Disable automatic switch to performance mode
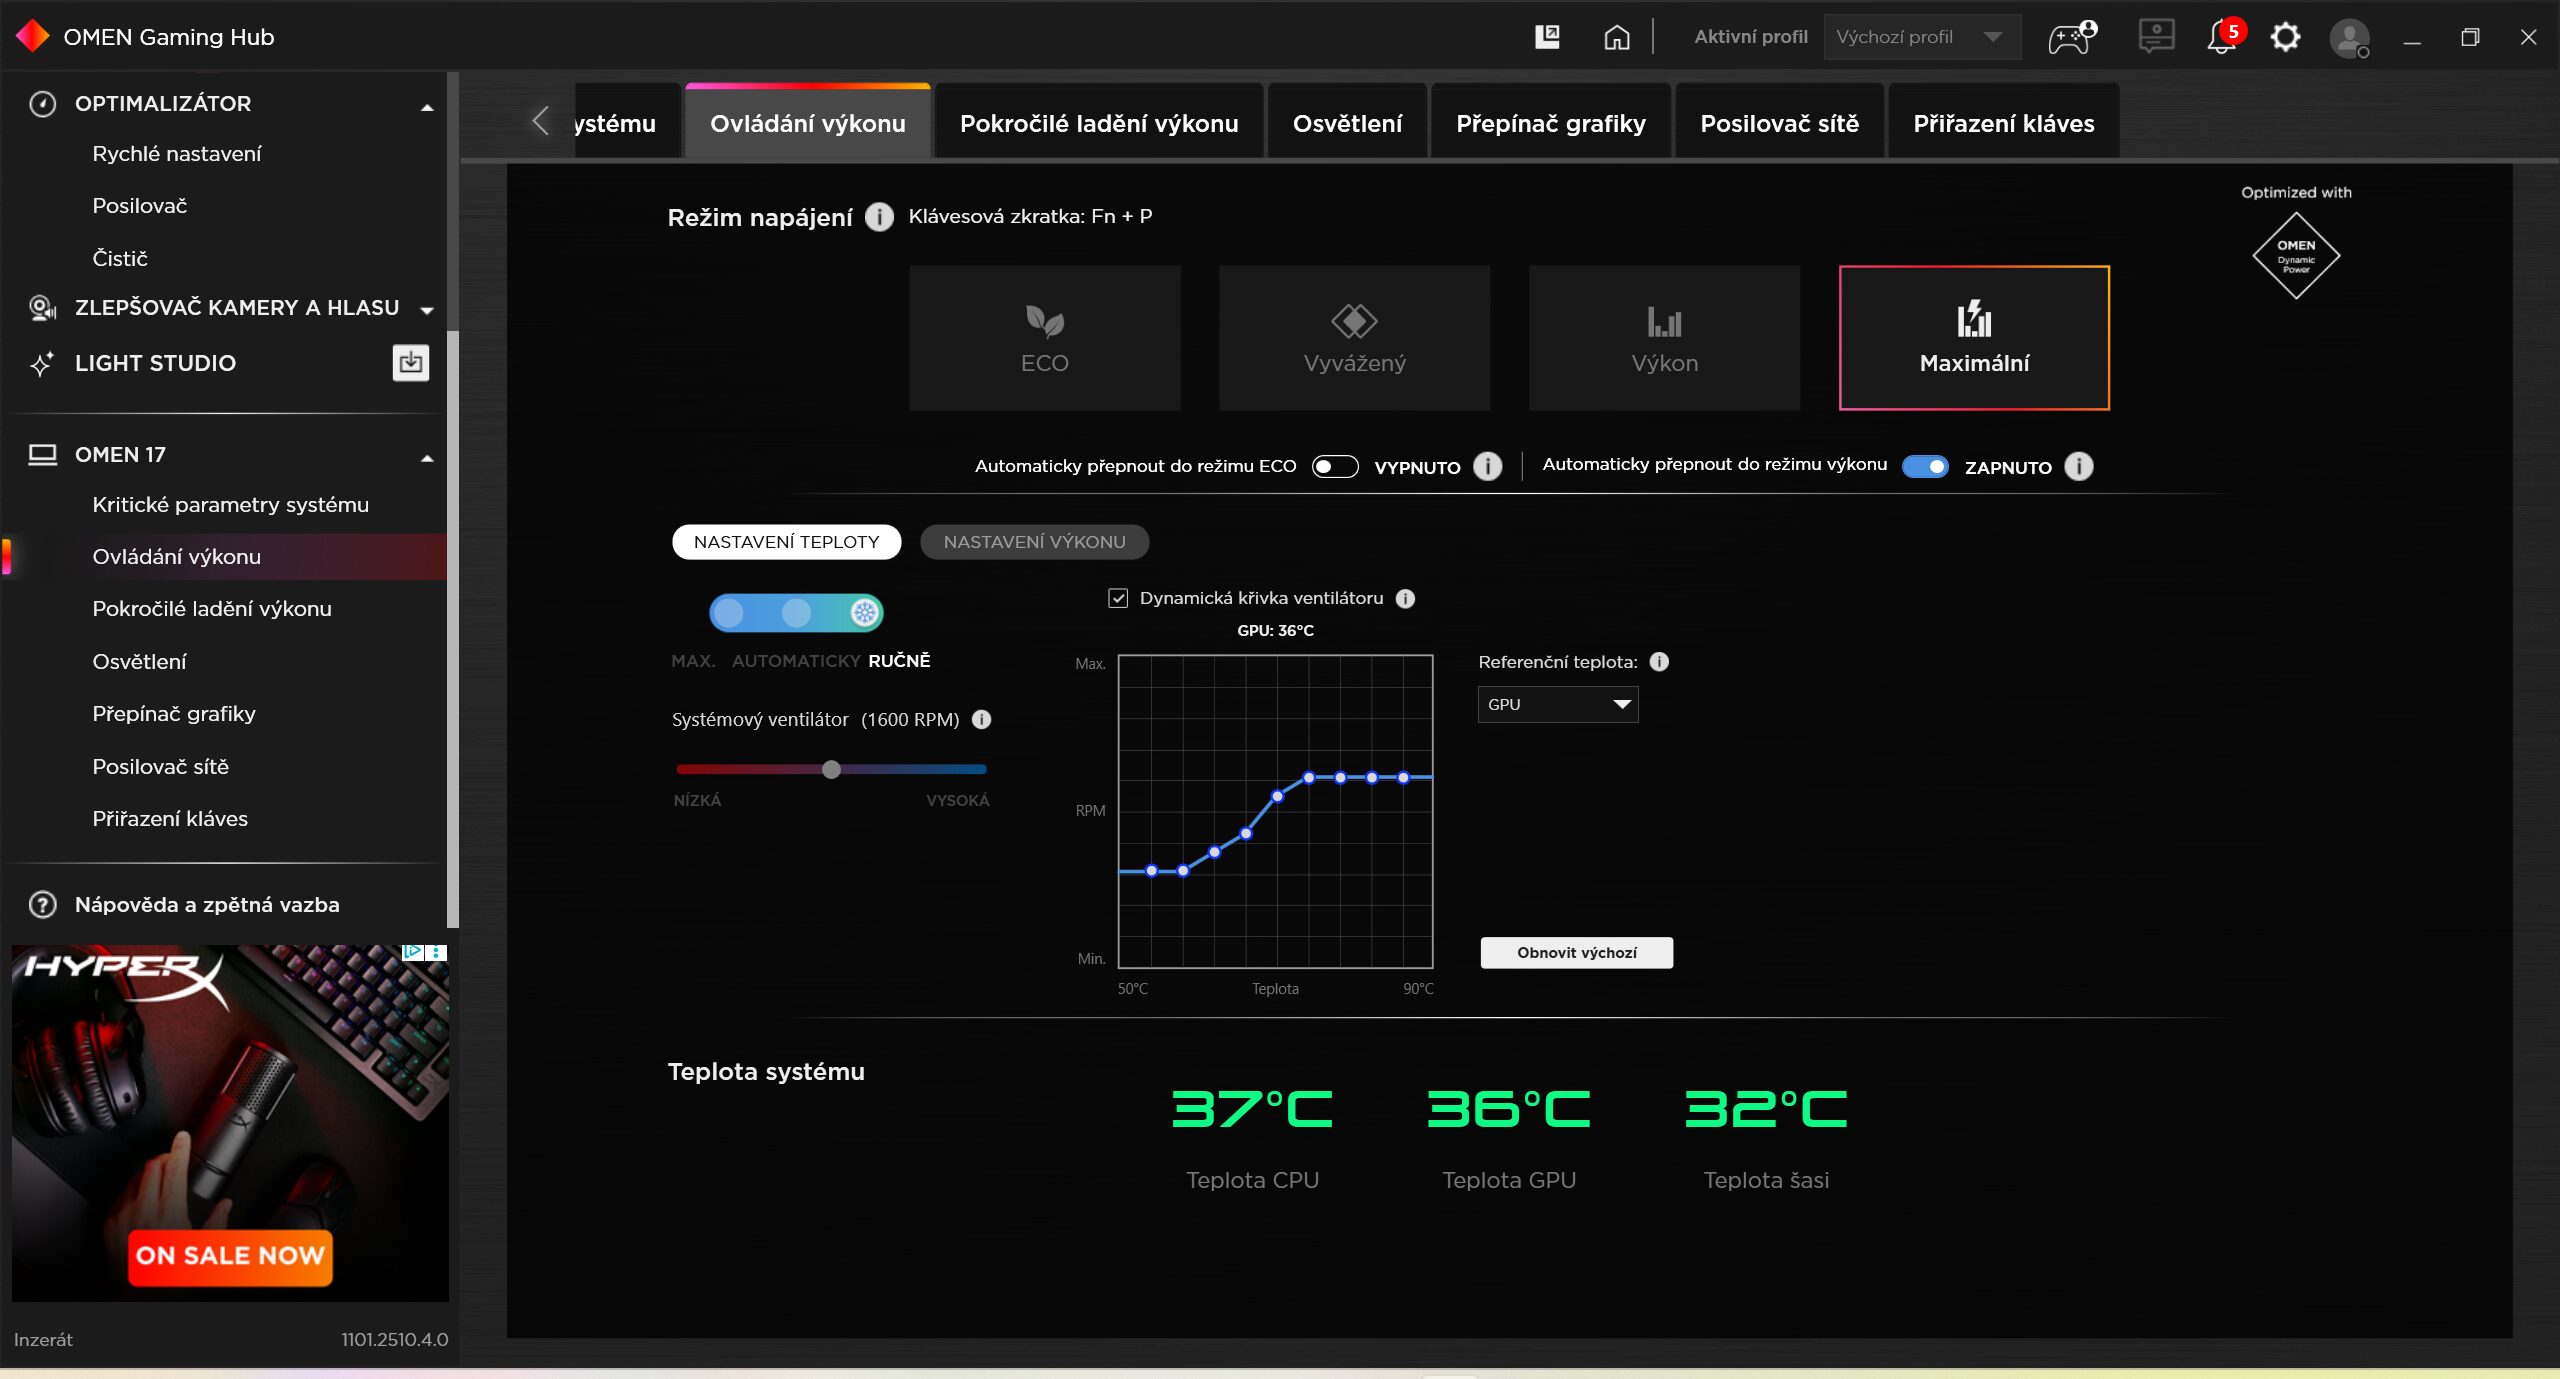Image resolution: width=2560 pixels, height=1379 pixels. point(1924,466)
